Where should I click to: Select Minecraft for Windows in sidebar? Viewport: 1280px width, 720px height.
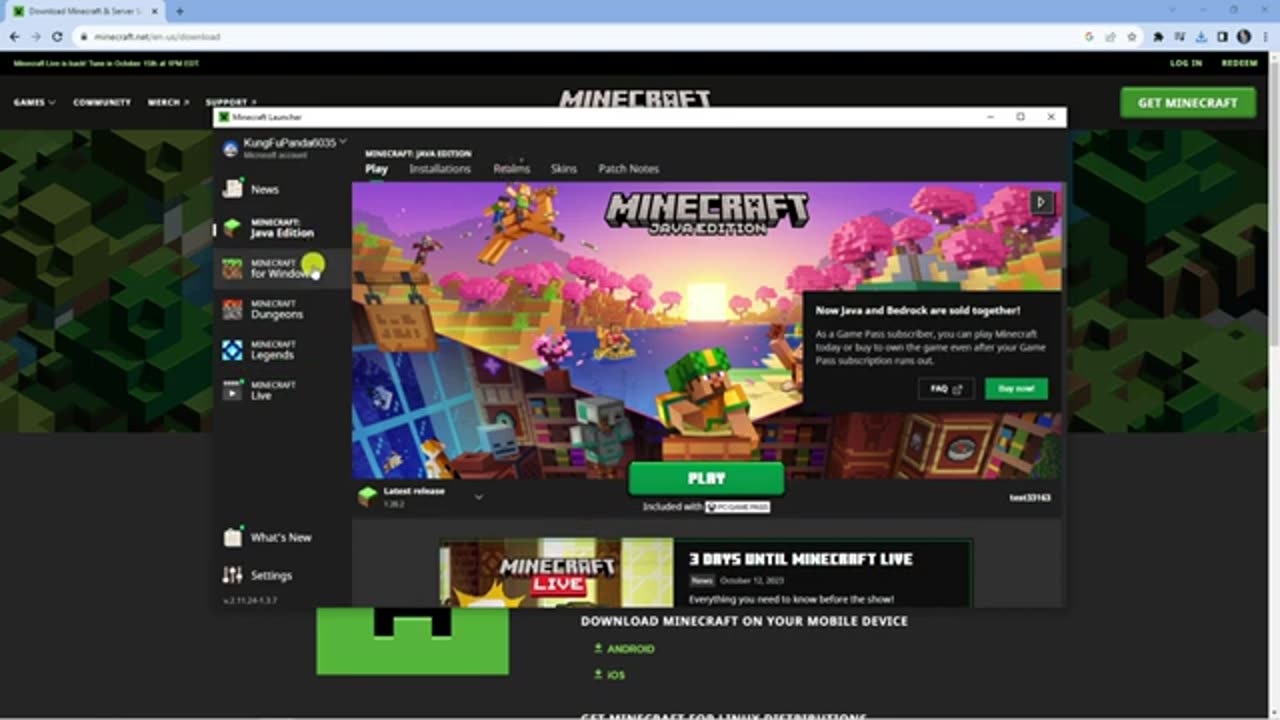[281, 269]
